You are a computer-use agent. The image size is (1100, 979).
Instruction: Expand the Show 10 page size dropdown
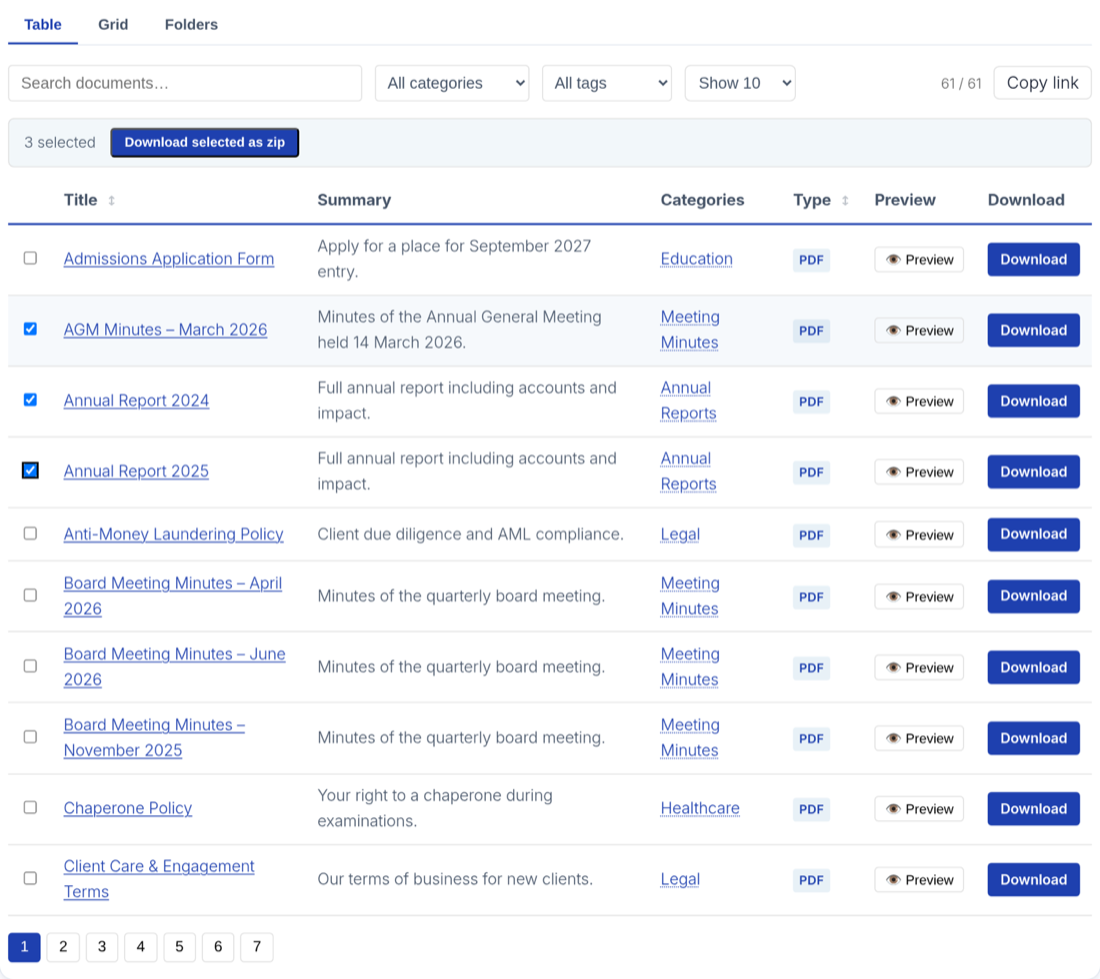pos(739,83)
